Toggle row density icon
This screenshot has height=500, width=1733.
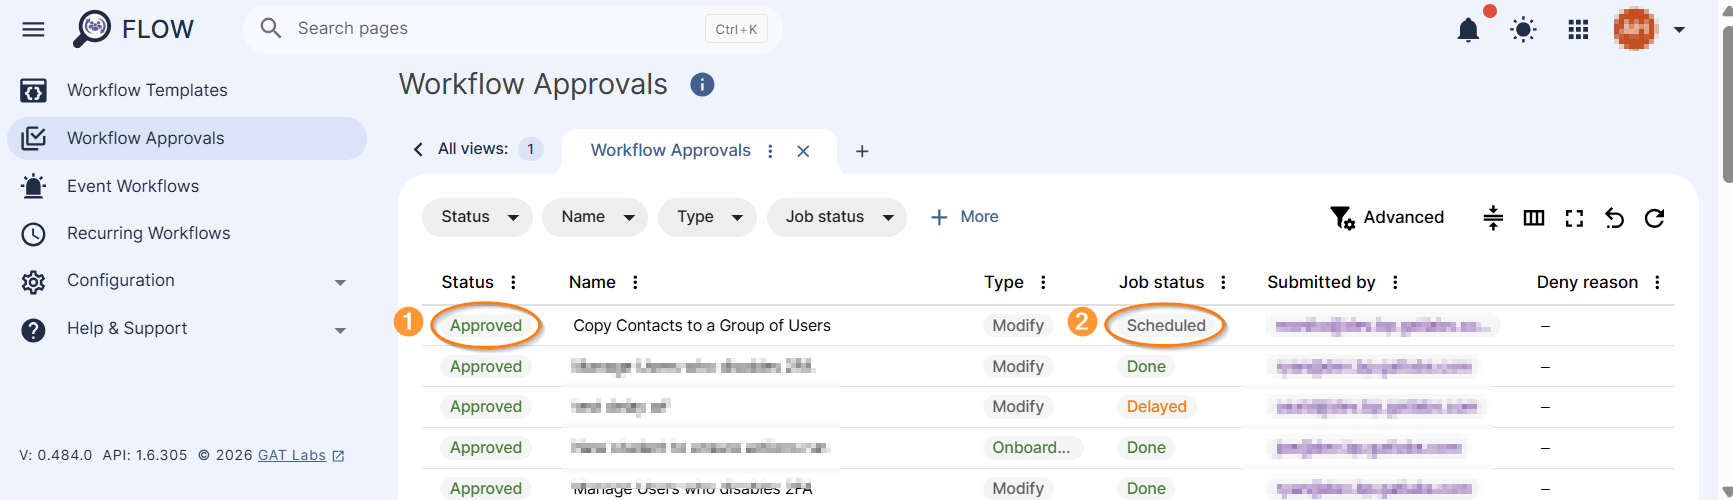(1493, 218)
